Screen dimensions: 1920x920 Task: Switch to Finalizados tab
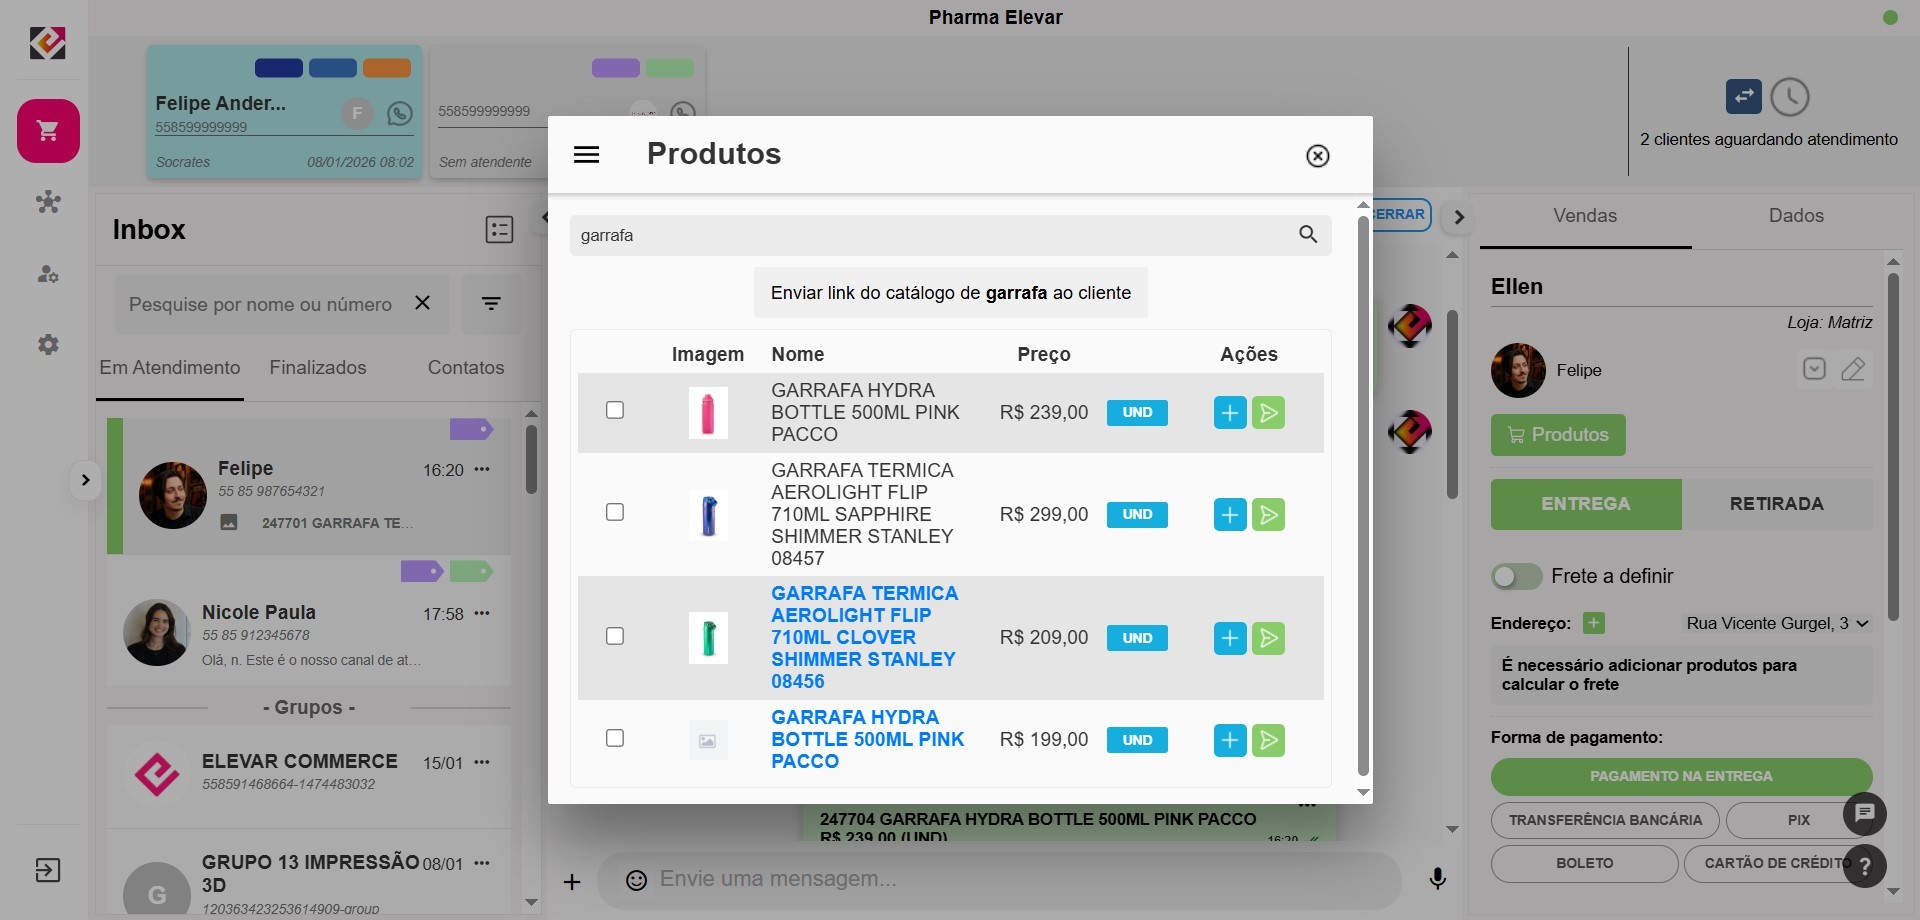[318, 368]
